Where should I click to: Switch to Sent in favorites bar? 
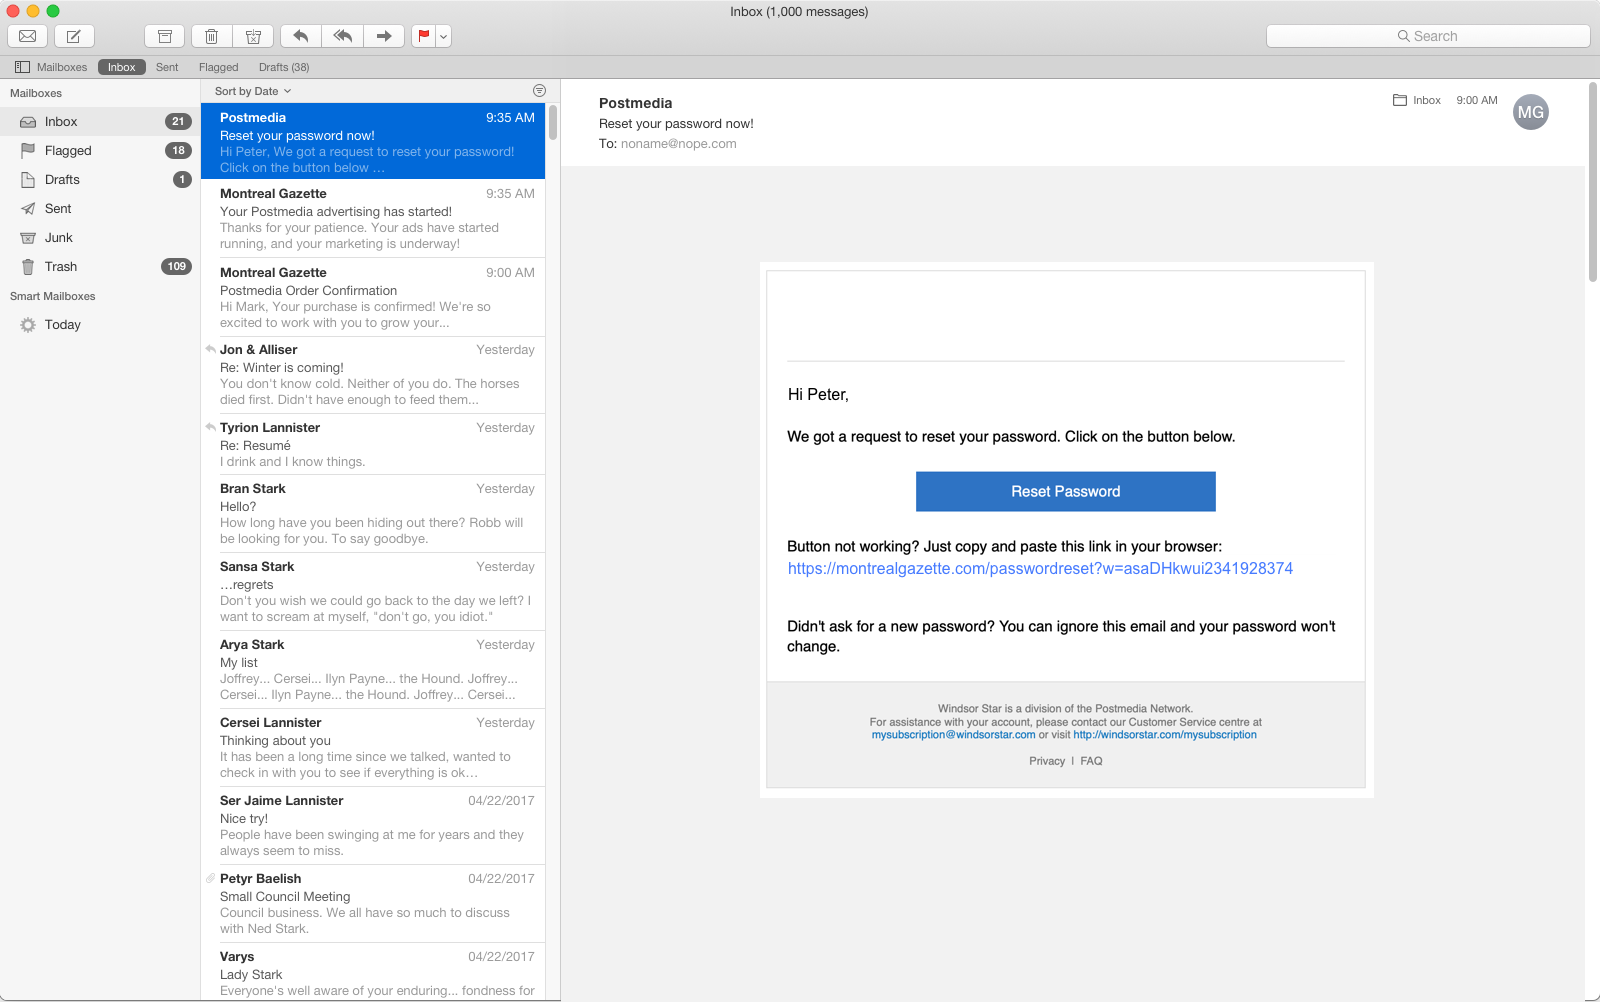point(167,67)
